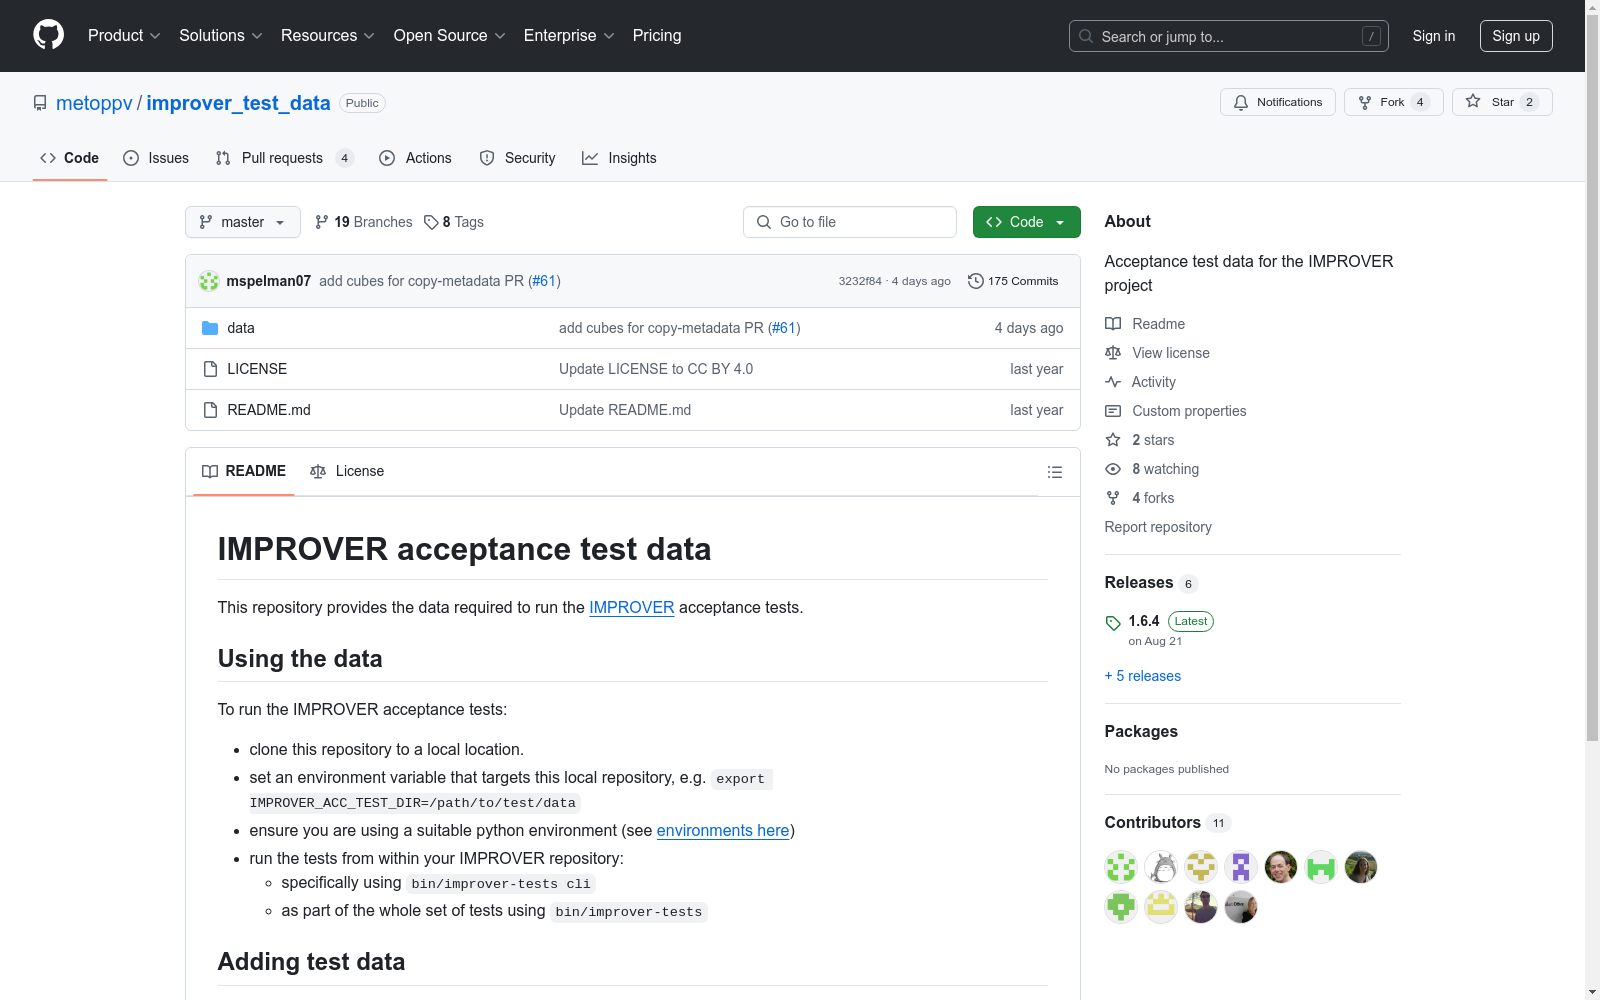Open the Code tab
The height and width of the screenshot is (1000, 1600).
click(69, 158)
